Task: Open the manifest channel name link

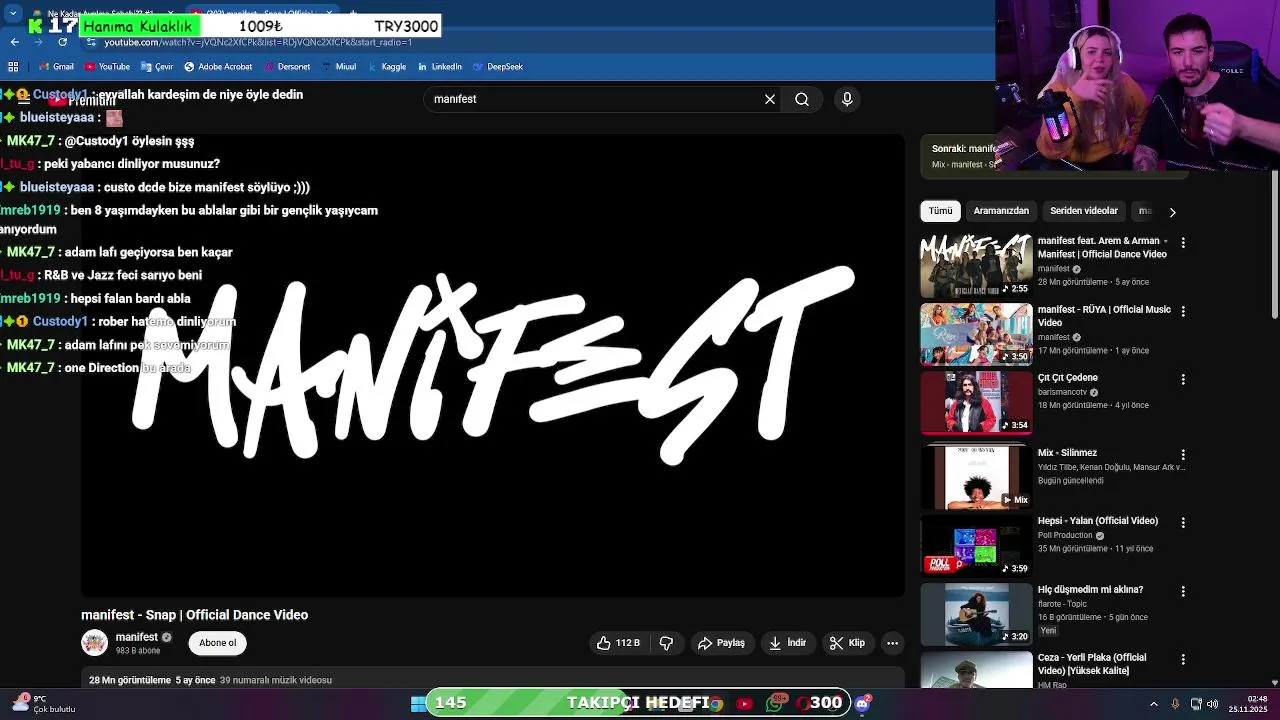Action: 137,637
